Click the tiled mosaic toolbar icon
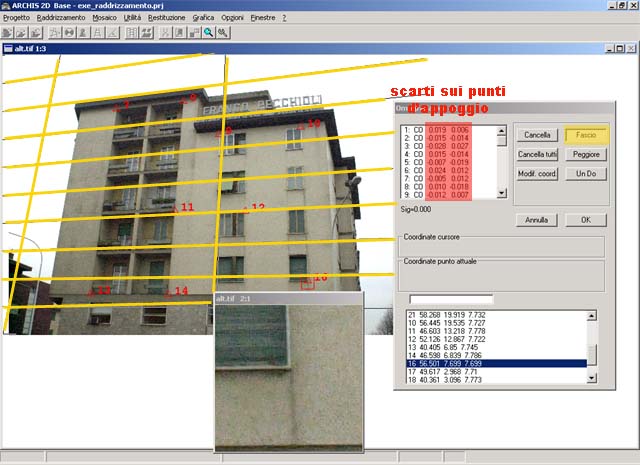Viewport: 640px width, 465px height. point(147,33)
